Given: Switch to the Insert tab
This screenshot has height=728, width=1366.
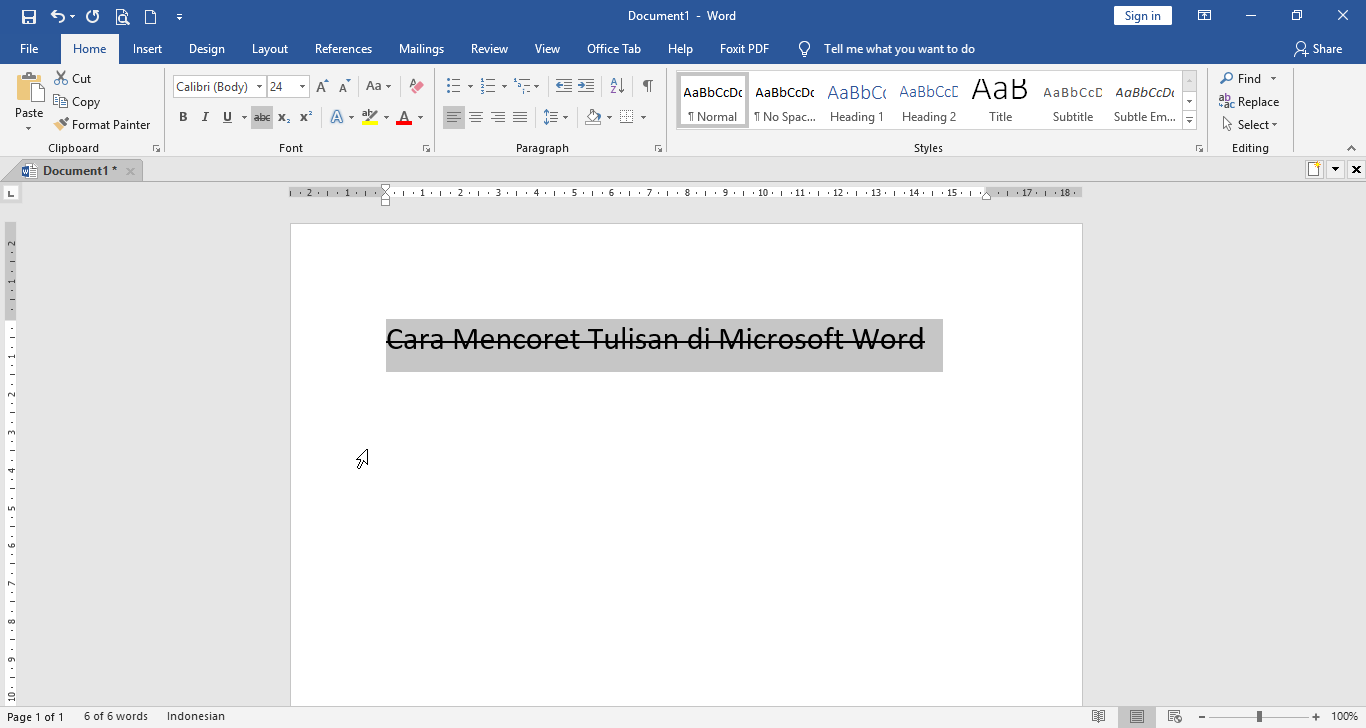Looking at the screenshot, I should click(148, 49).
